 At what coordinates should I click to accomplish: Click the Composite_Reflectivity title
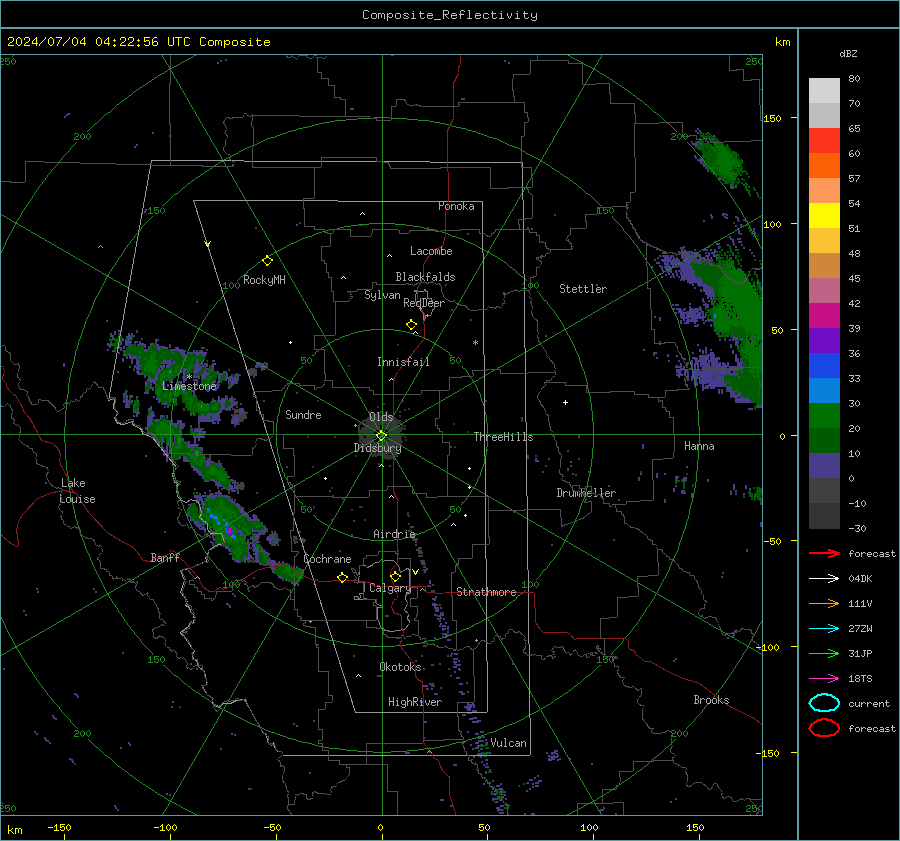(450, 15)
